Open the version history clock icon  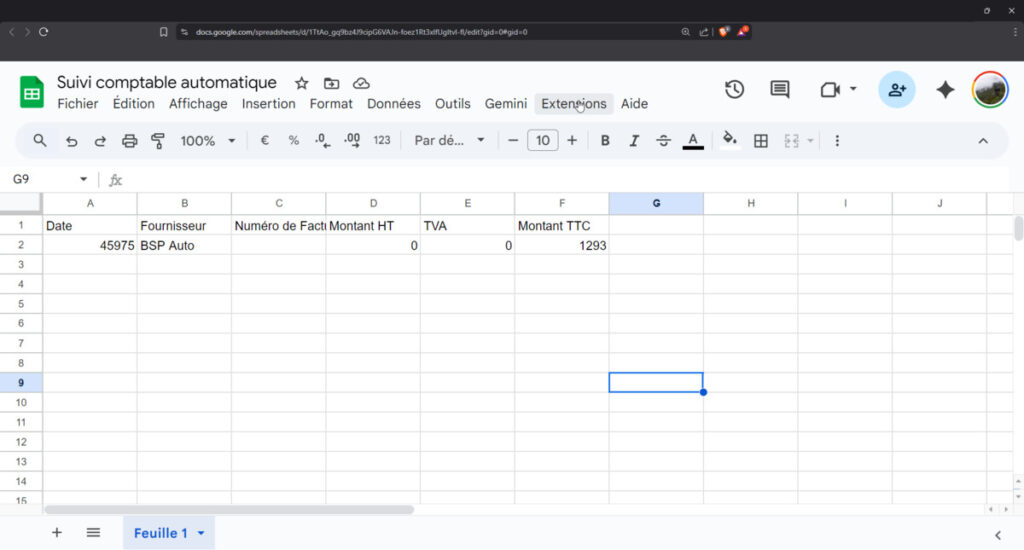(734, 90)
